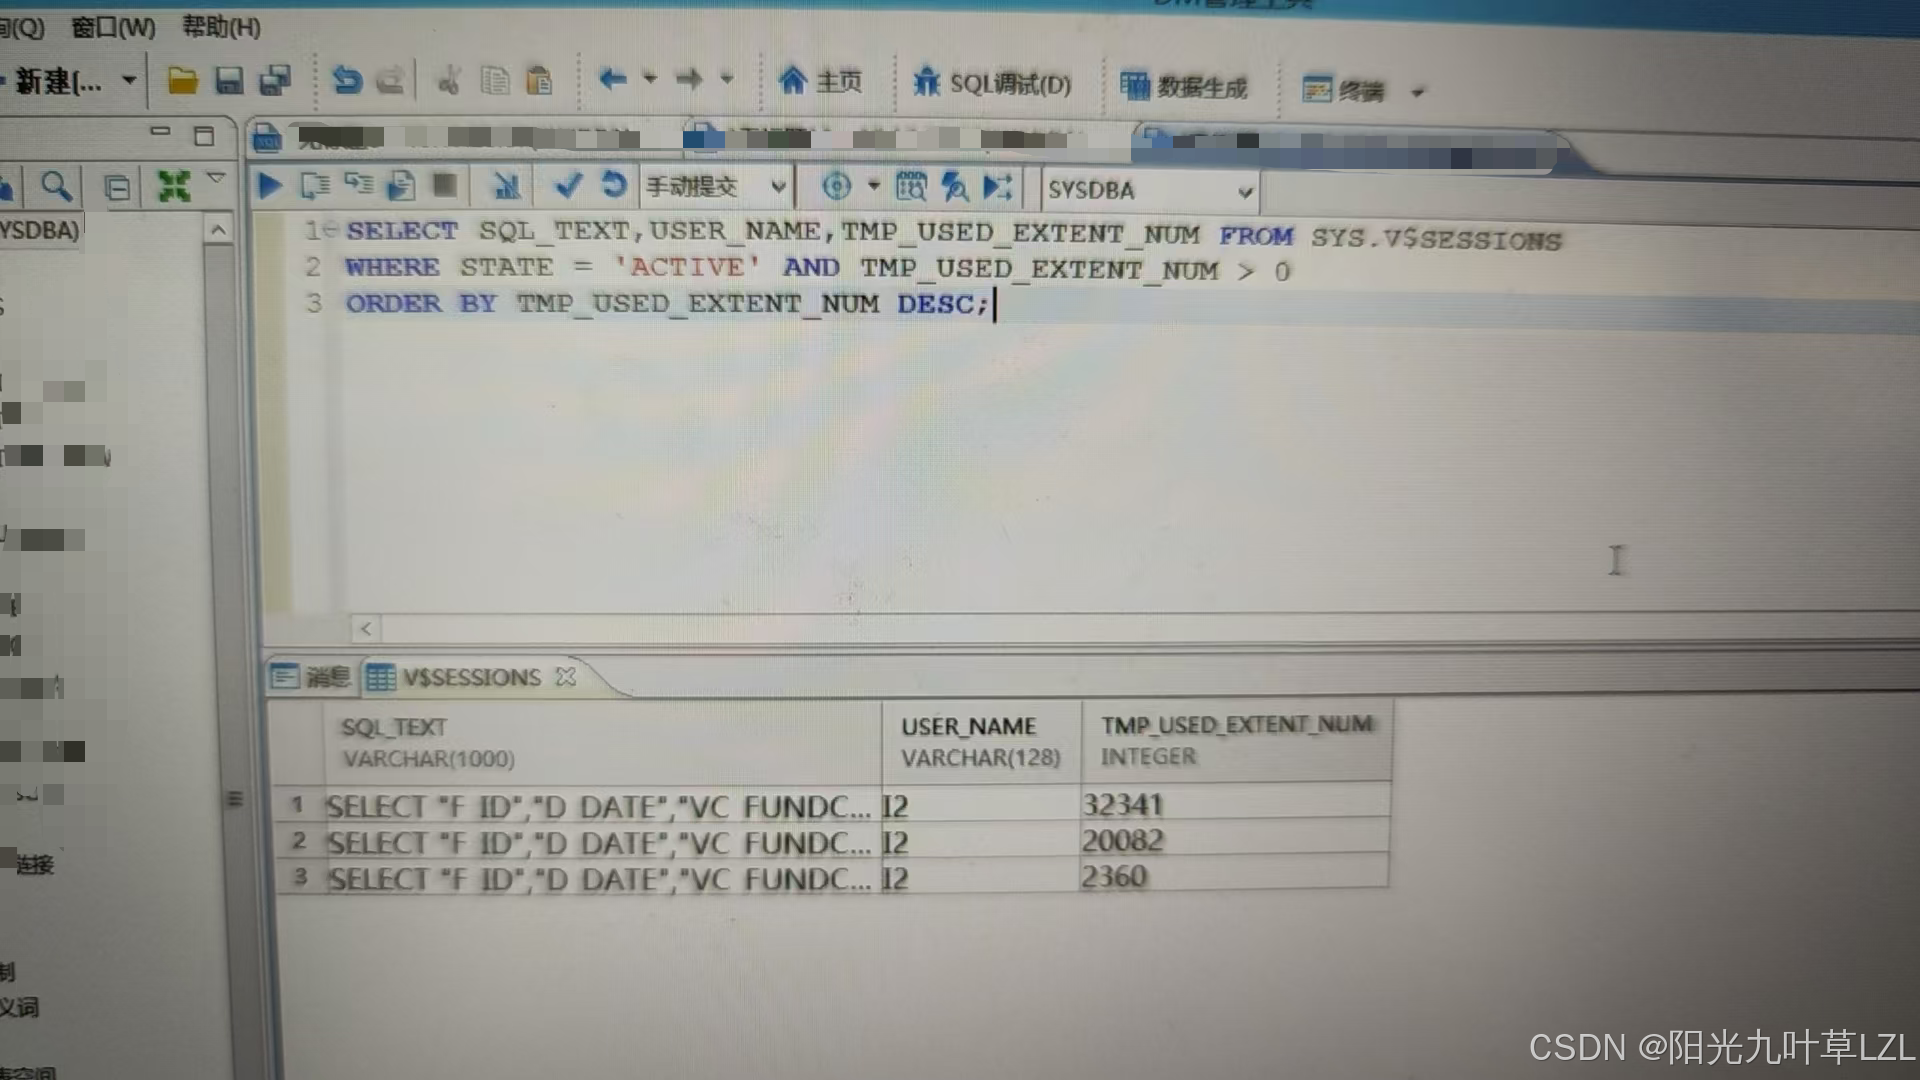This screenshot has height=1080, width=1920.
Task: Click the Rollback arrow icon
Action: [613, 185]
